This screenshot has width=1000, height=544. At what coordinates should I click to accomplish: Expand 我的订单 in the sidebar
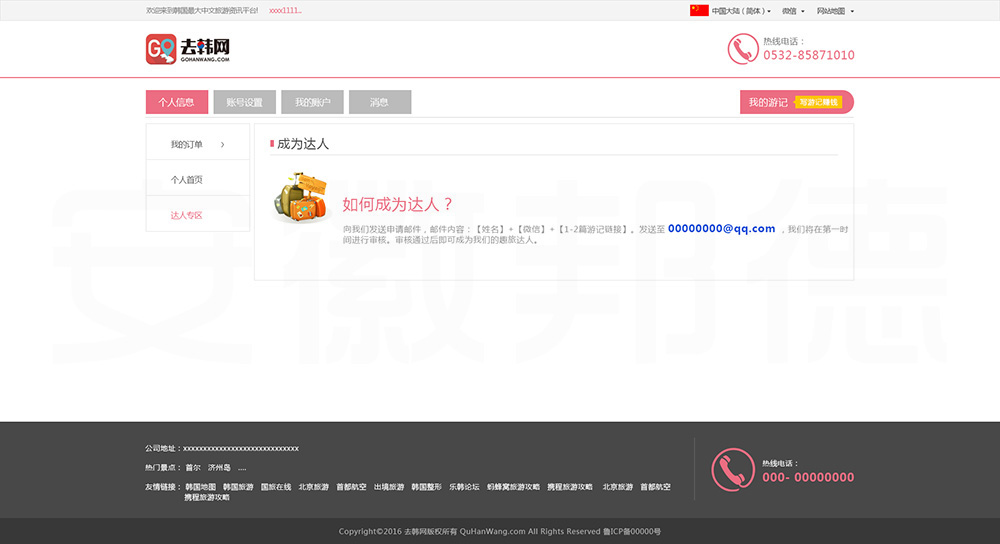tap(197, 145)
